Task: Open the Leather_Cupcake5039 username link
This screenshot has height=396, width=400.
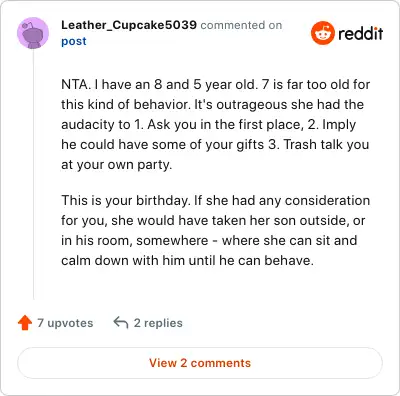Action: pyautogui.click(x=129, y=25)
